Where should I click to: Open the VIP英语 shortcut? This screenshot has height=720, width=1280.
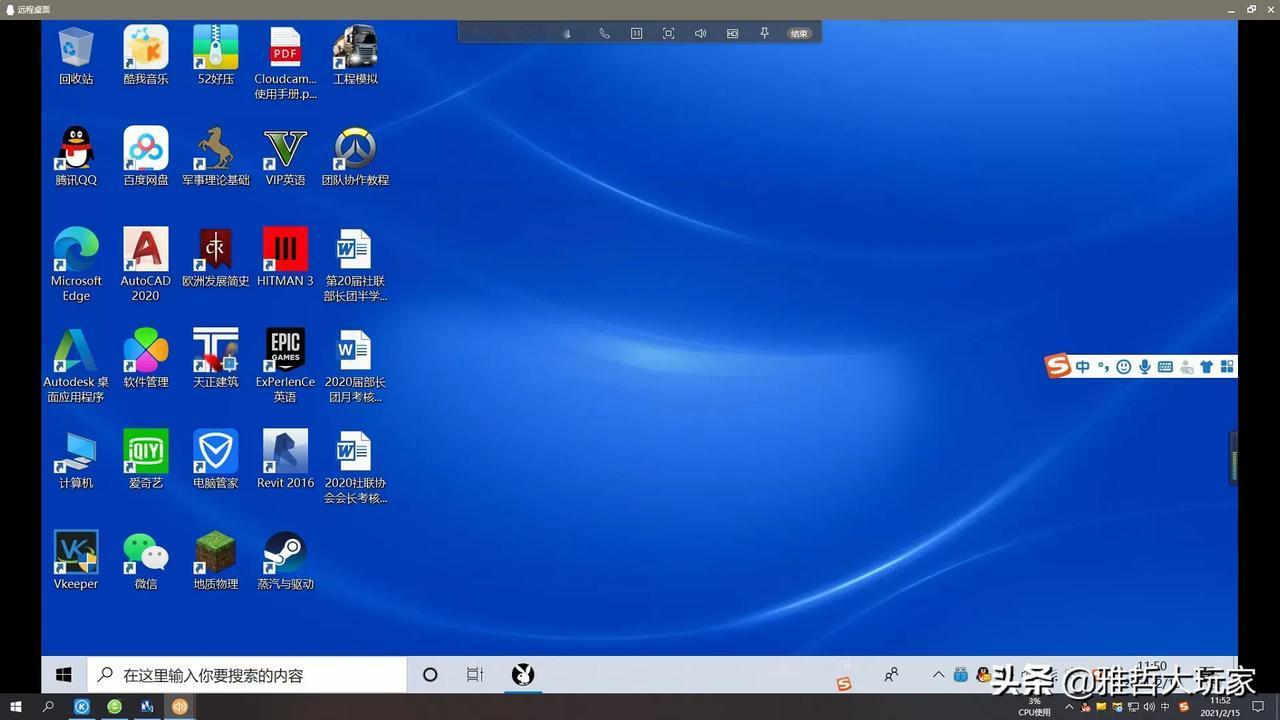(x=285, y=157)
